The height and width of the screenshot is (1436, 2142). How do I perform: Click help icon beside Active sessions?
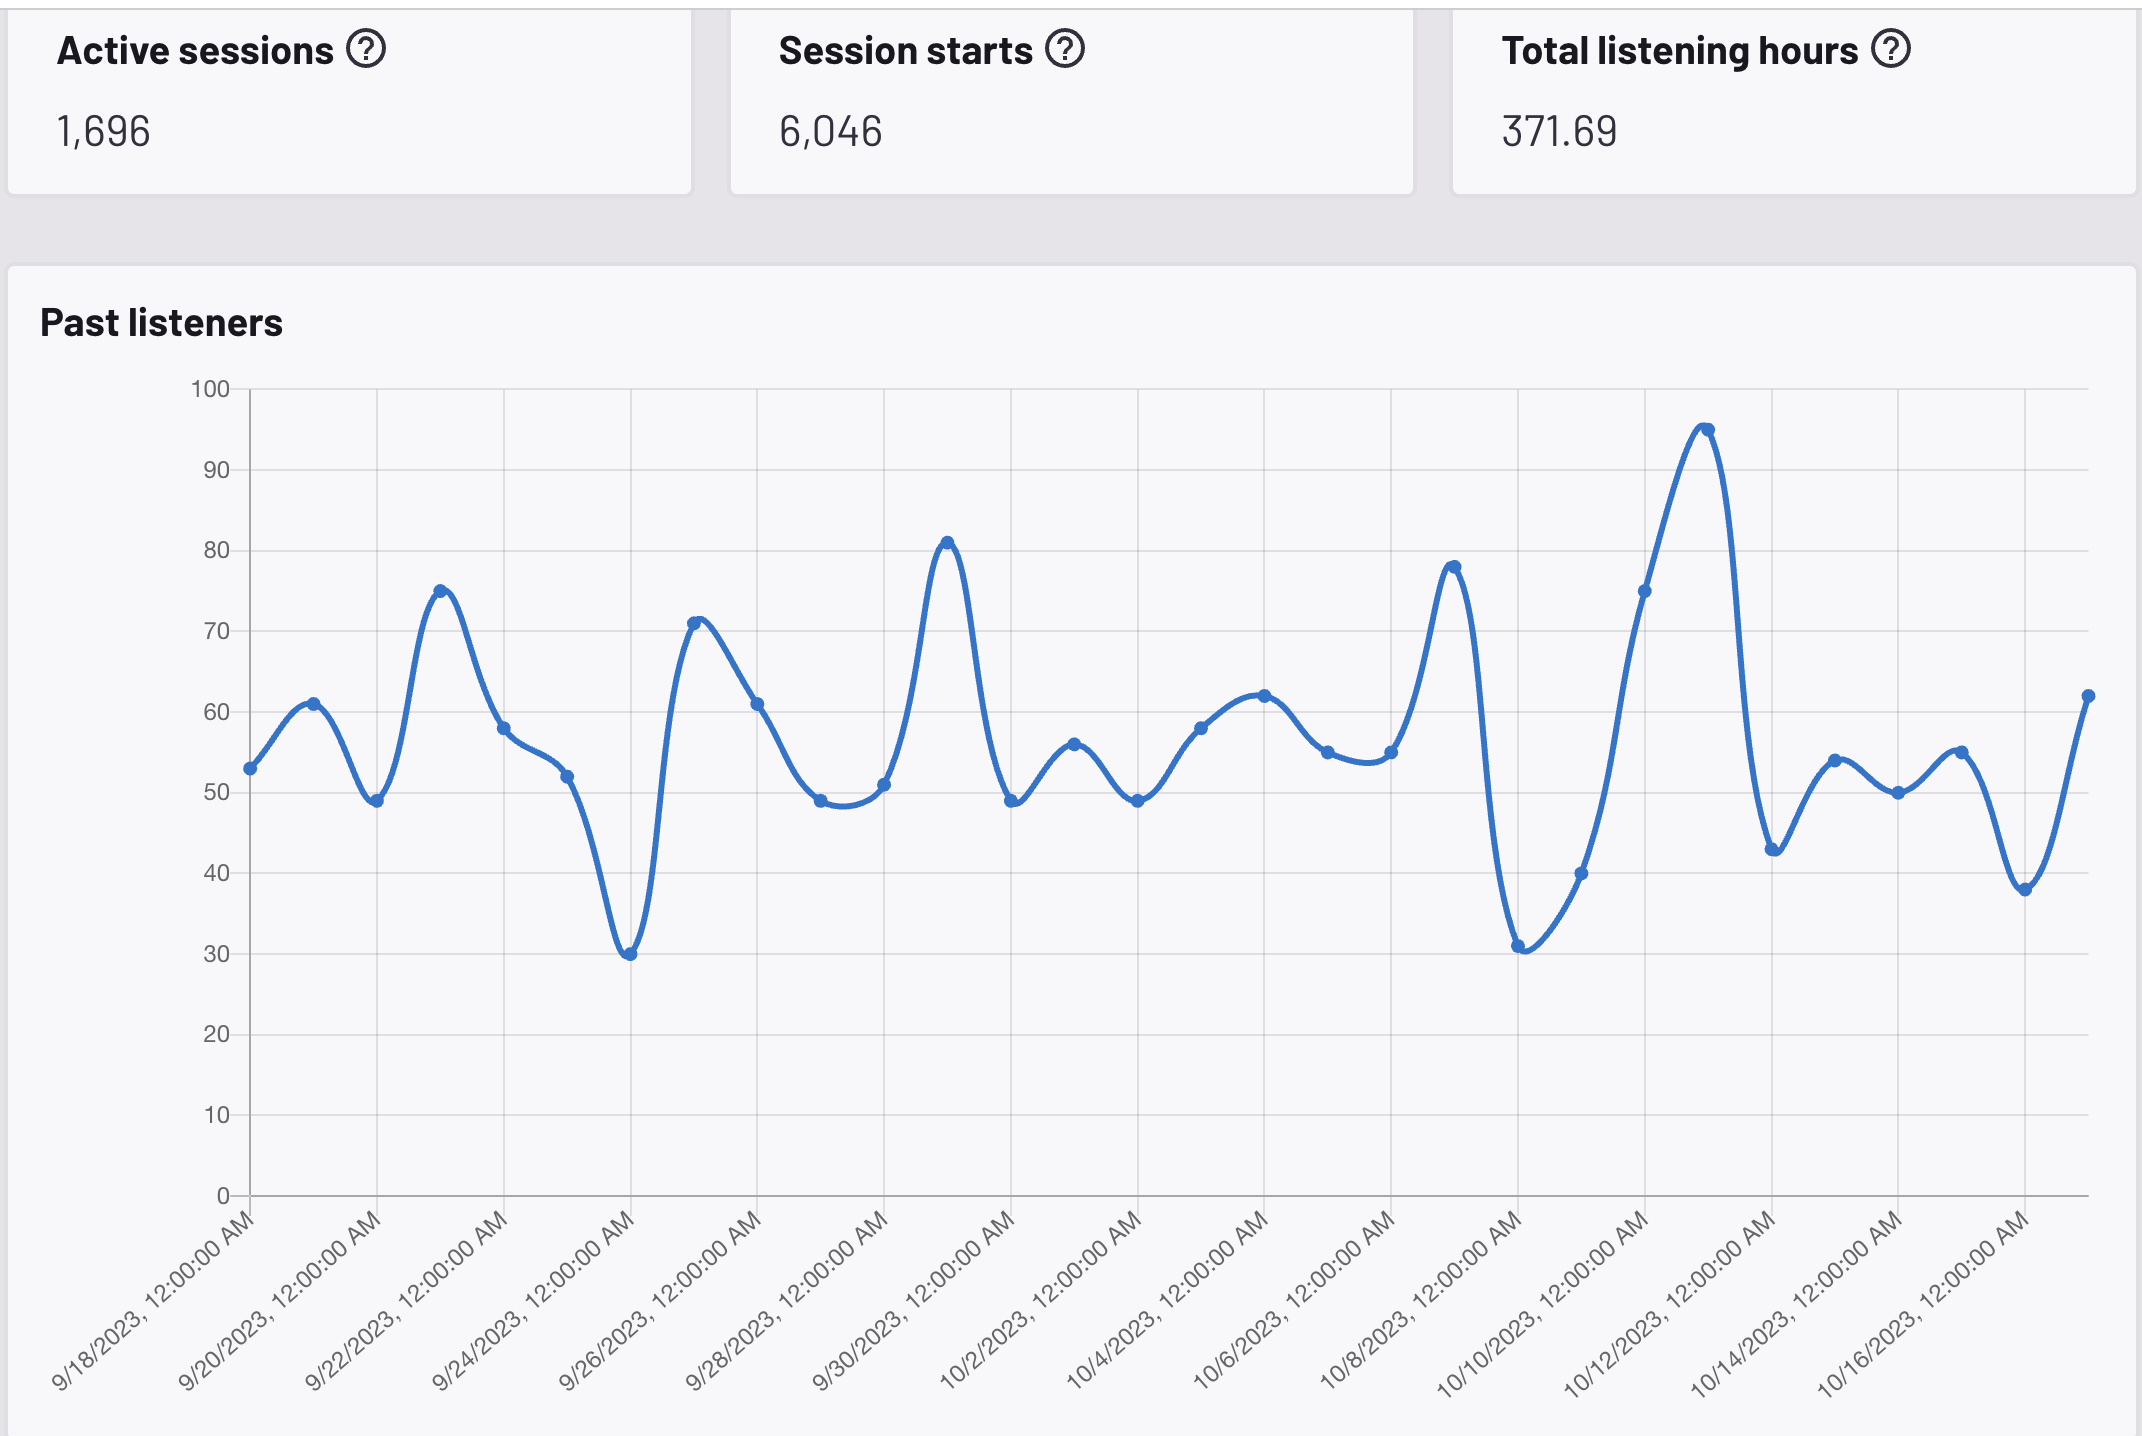tap(366, 48)
